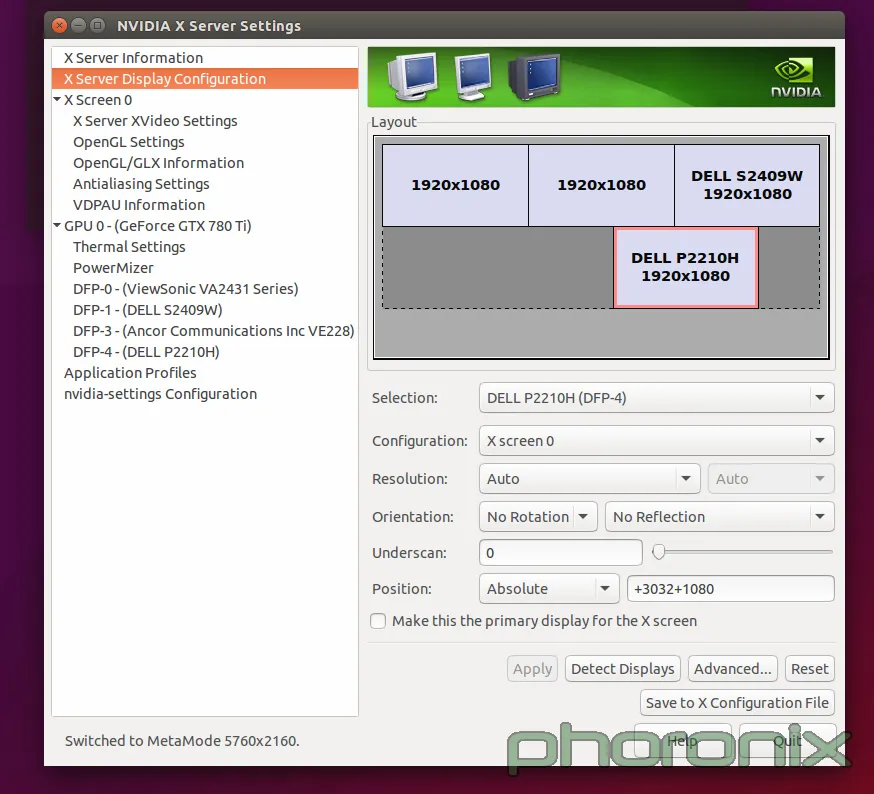Image resolution: width=874 pixels, height=794 pixels.
Task: Collapse the X Screen 0 tree node
Action: [57, 100]
